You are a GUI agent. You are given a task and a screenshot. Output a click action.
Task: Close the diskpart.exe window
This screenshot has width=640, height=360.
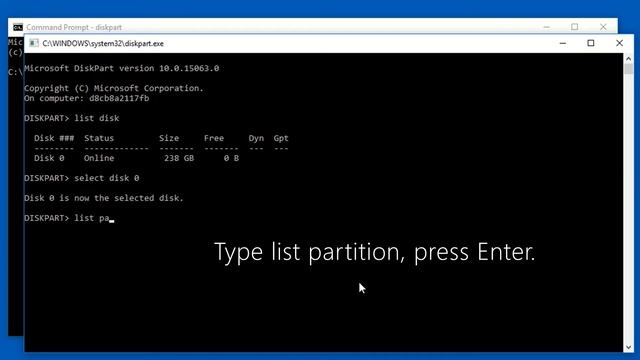click(619, 43)
